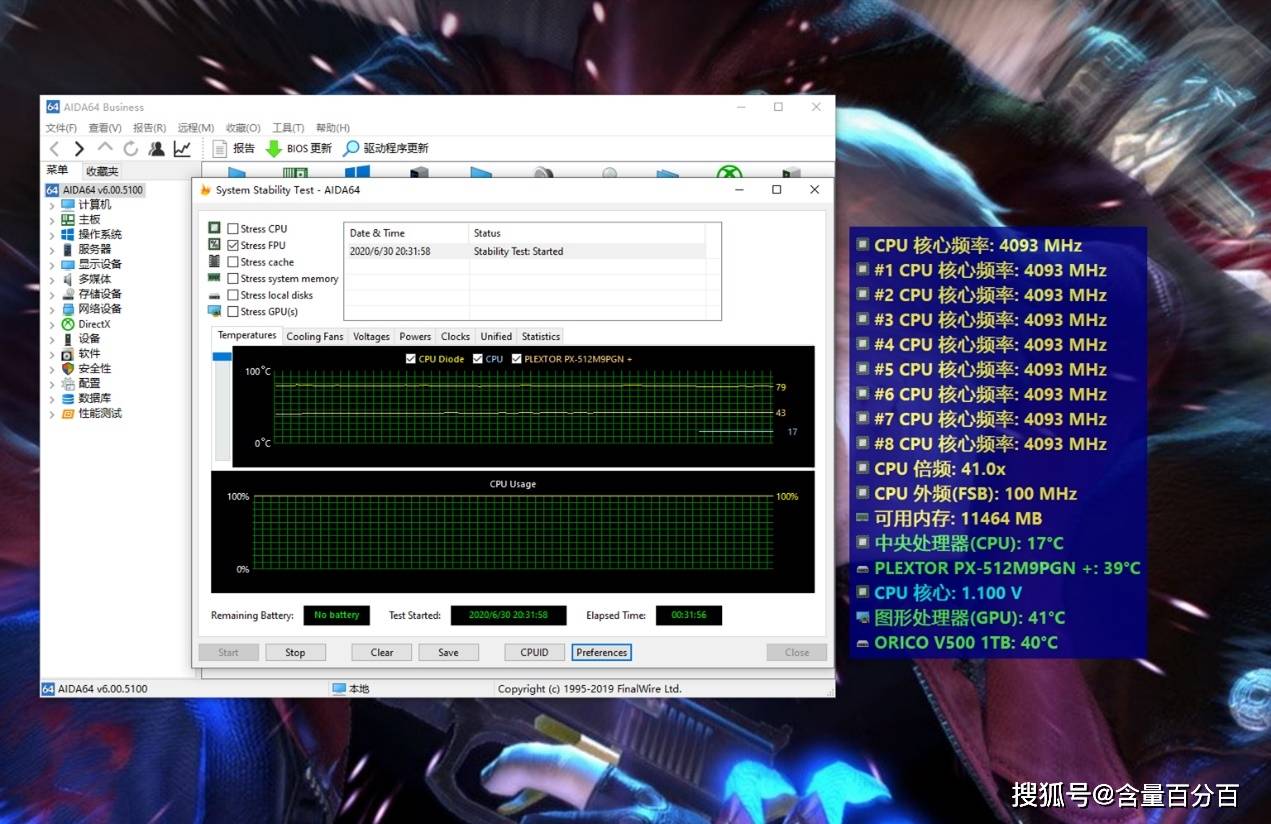Open the 工具(T) menu
Viewport: 1271px width, 824px height.
(x=288, y=128)
